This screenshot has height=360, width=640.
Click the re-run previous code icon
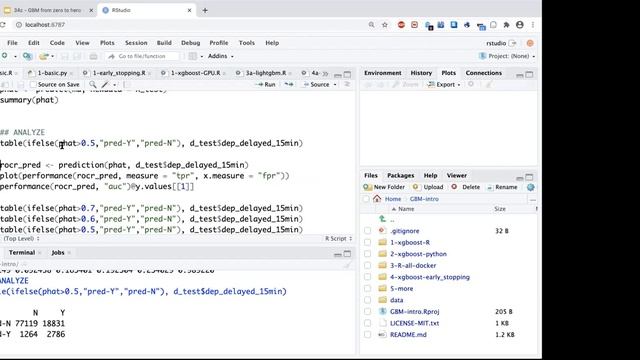point(289,84)
